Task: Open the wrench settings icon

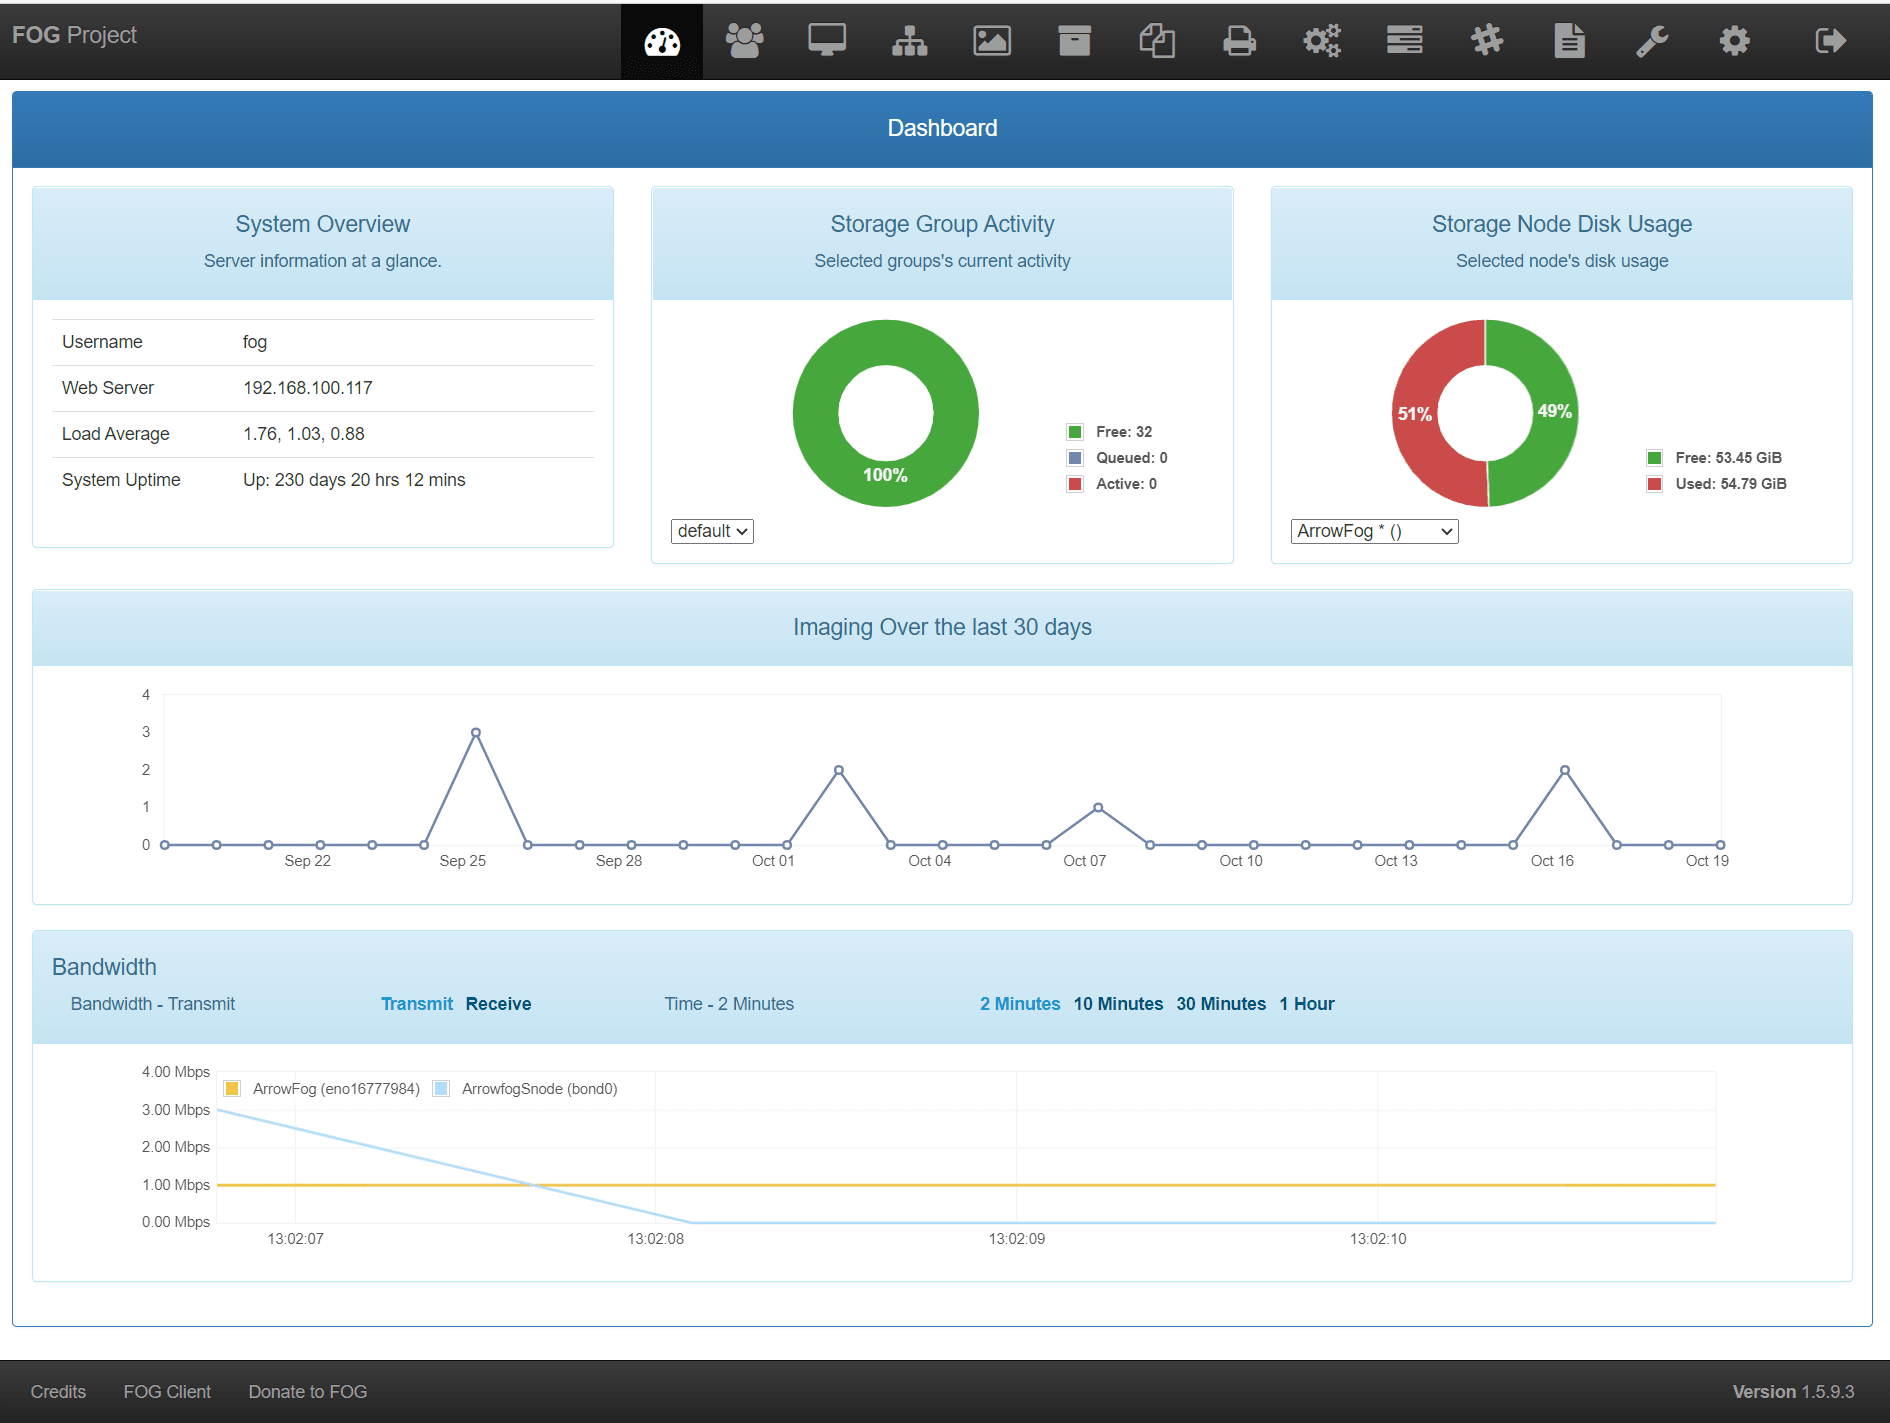Action: coord(1652,41)
